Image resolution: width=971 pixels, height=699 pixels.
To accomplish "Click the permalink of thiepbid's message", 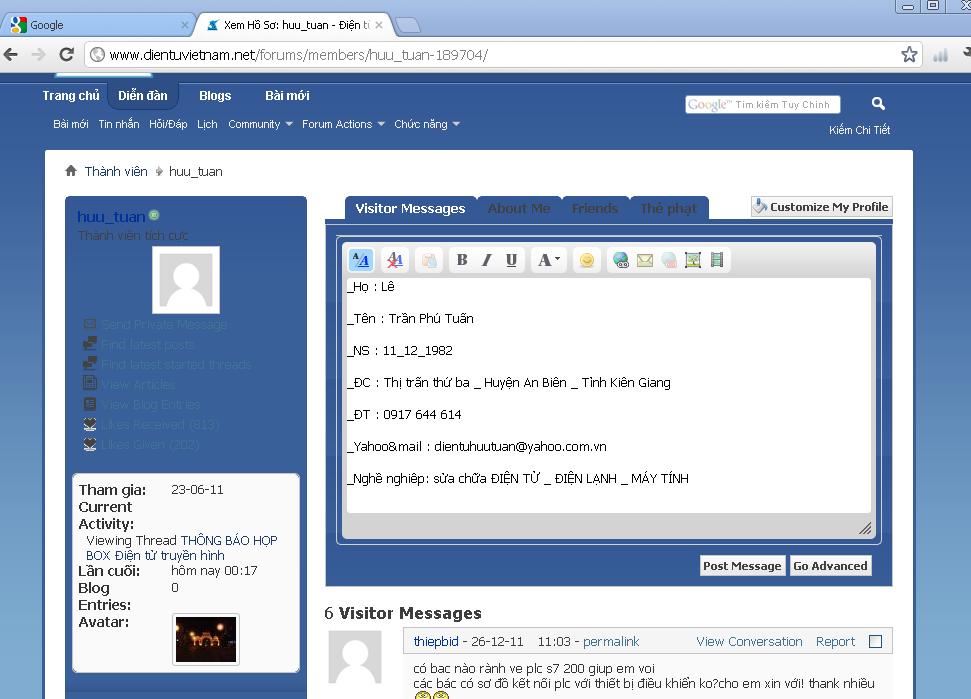I will 611,641.
